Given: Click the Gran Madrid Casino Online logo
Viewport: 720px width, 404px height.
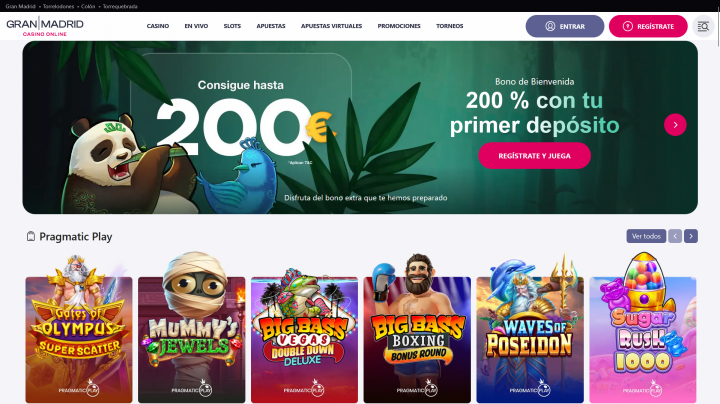Looking at the screenshot, I should click(x=45, y=26).
